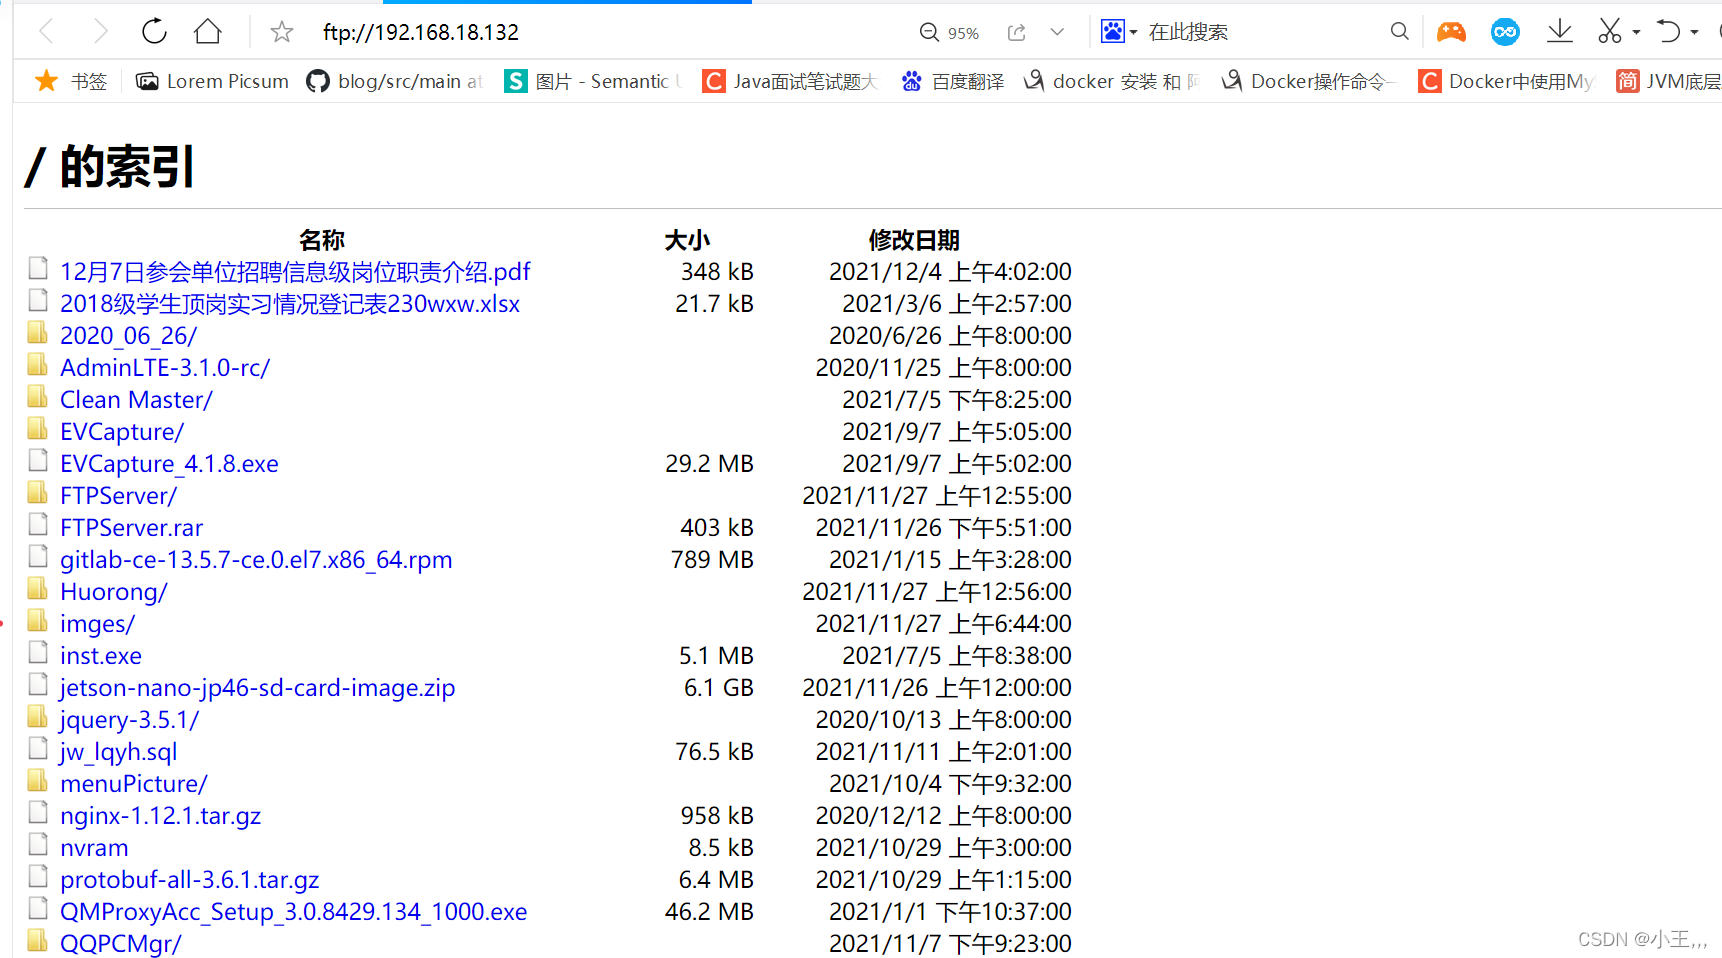Download QMProxyAcc_Setup exe file
The image size is (1722, 958).
293,912
